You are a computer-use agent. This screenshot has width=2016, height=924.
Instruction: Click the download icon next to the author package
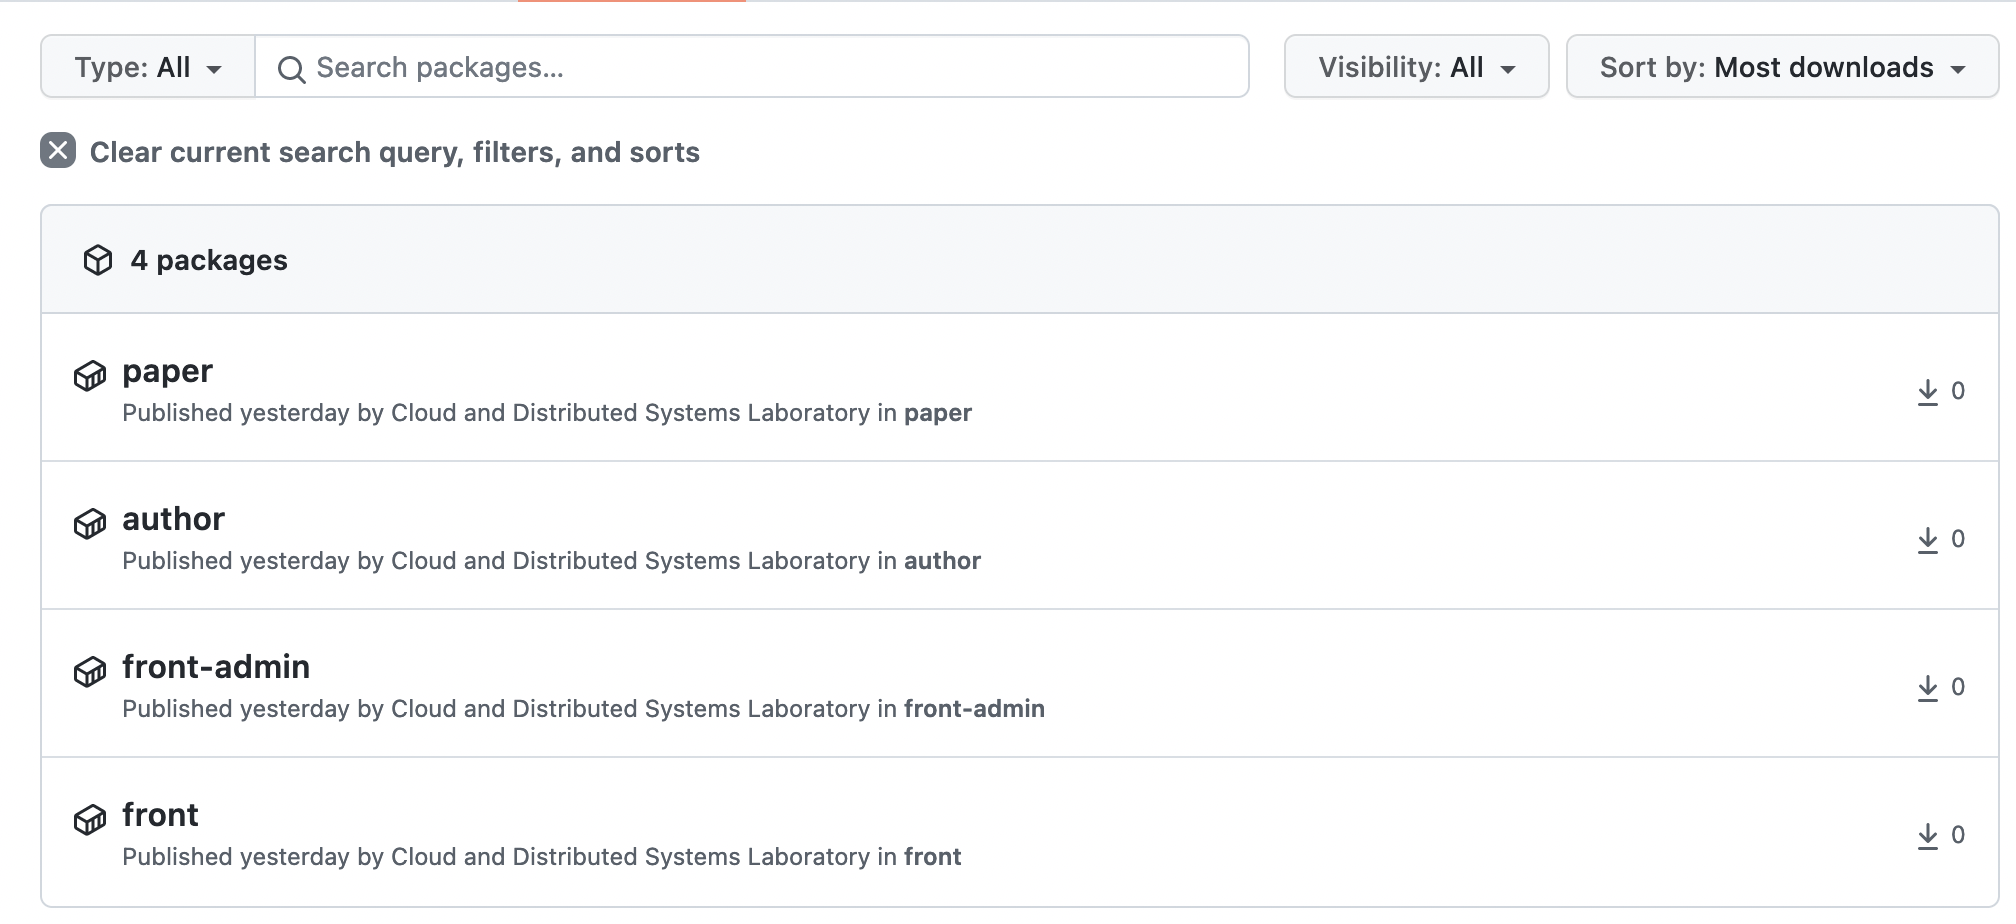(1927, 539)
